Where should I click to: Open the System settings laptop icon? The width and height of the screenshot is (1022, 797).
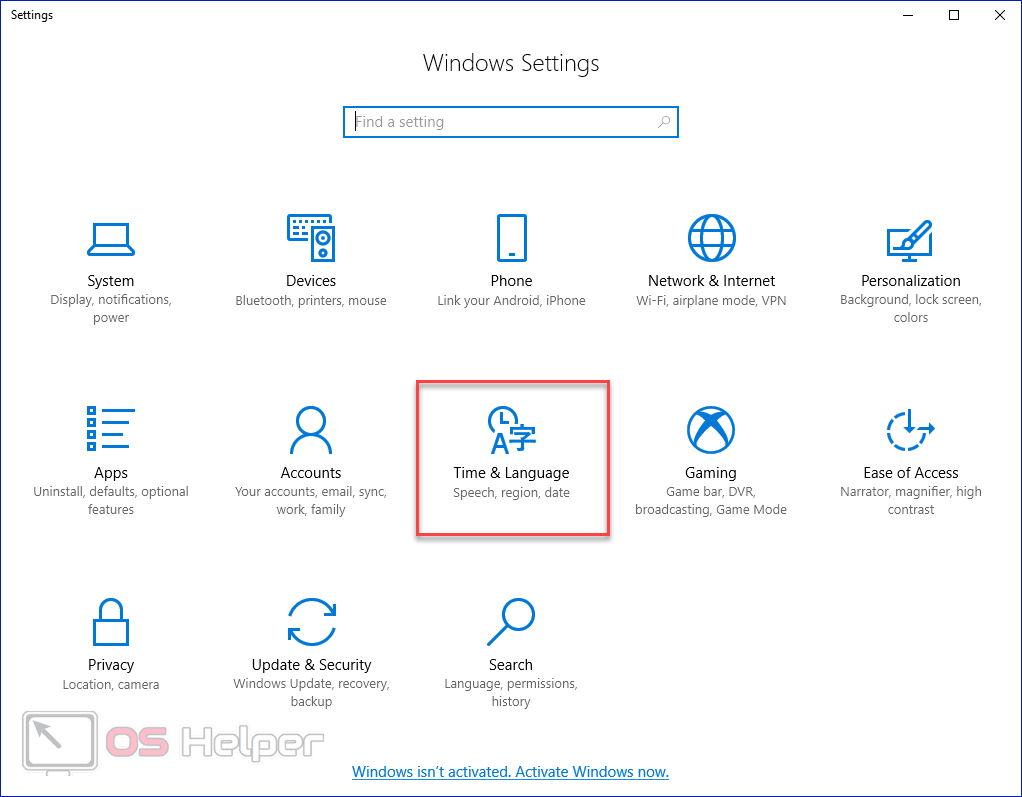coord(110,238)
